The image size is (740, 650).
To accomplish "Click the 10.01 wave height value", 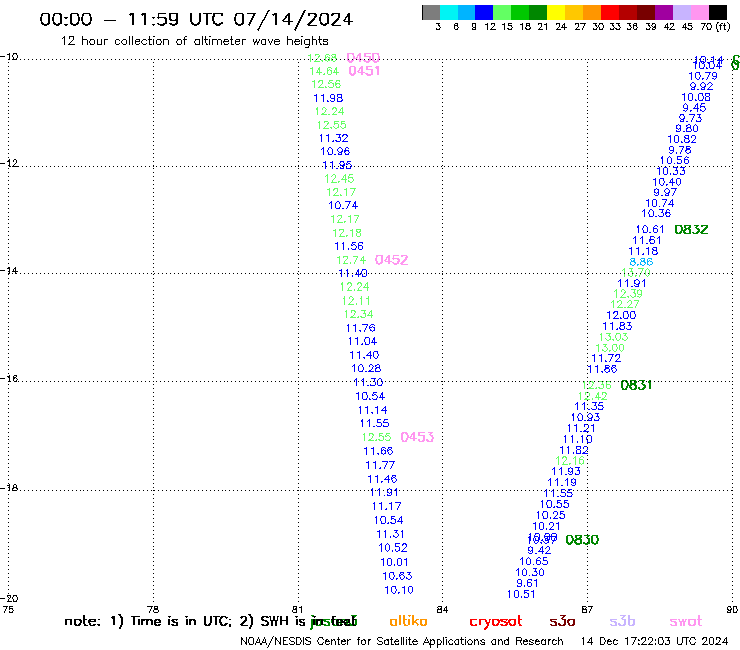I will click(395, 562).
